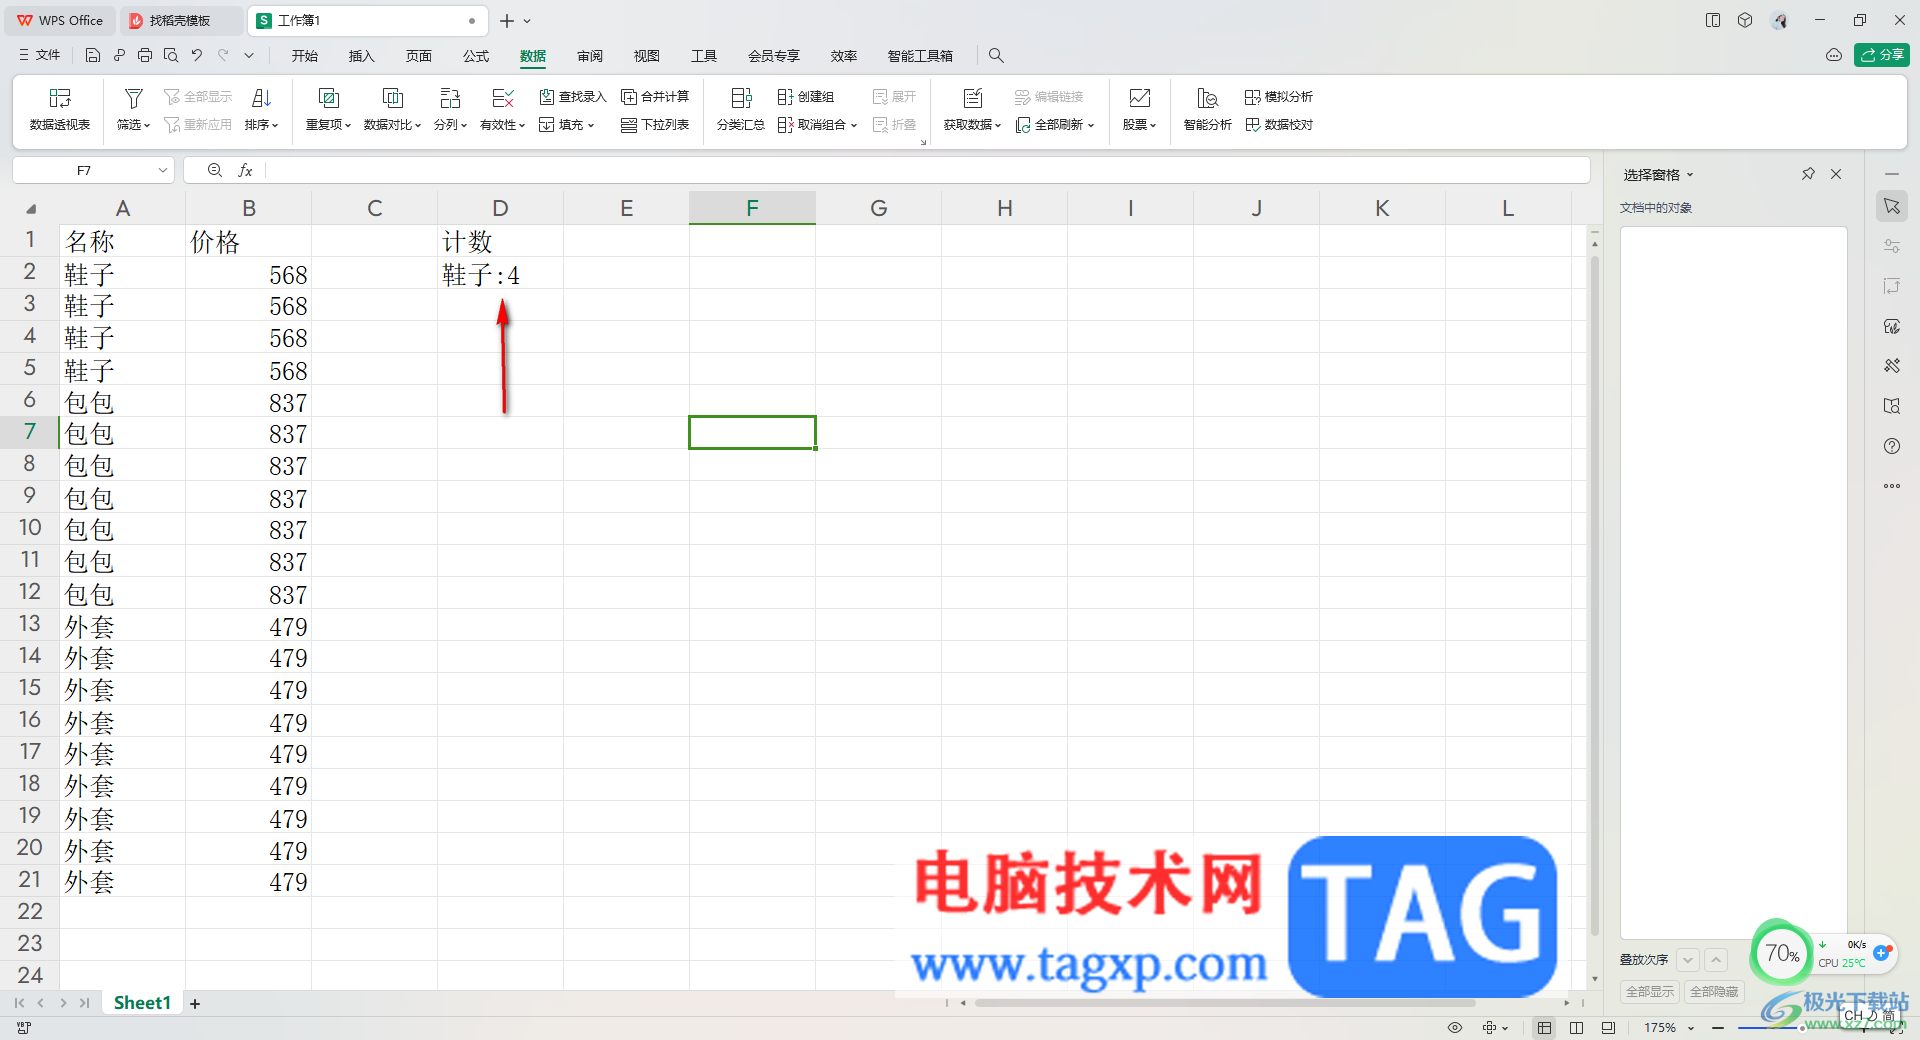This screenshot has height=1040, width=1920.
Task: Click the 重复项 duplicates icon
Action: (328, 98)
